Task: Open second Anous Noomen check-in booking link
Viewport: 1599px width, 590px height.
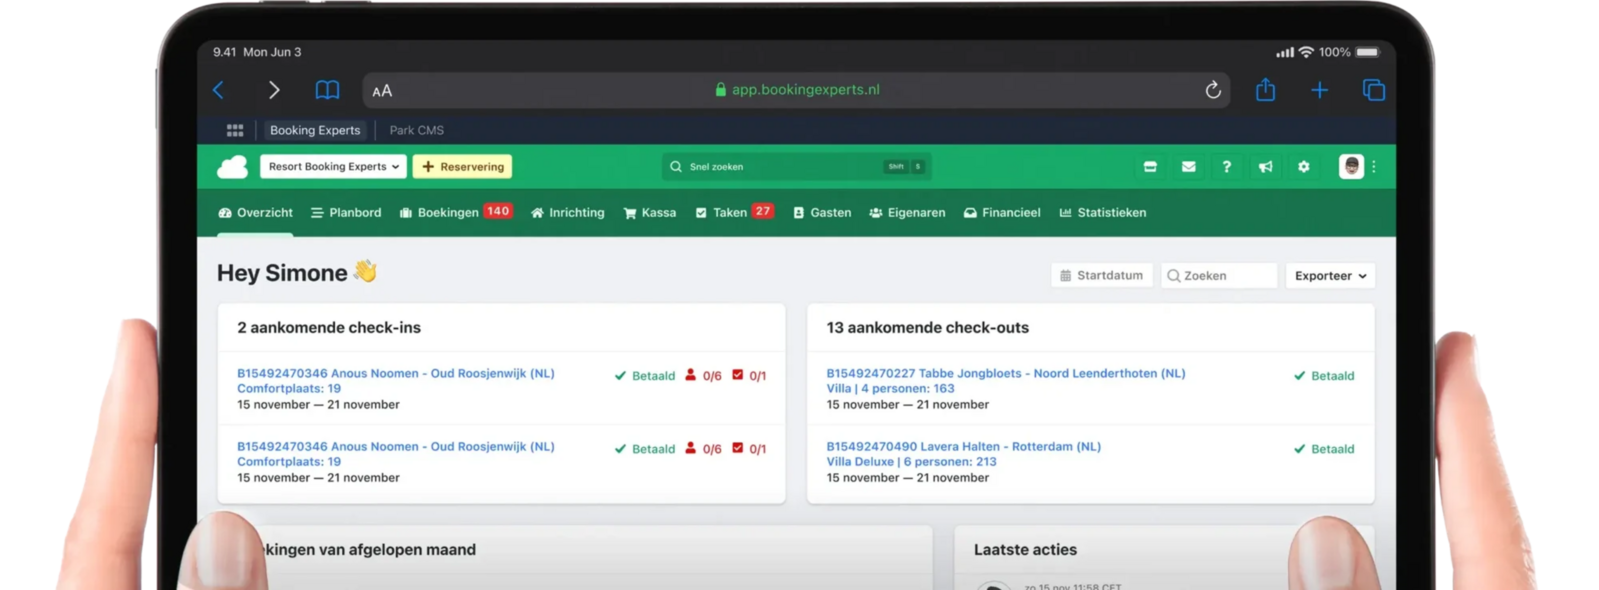Action: pyautogui.click(x=396, y=447)
